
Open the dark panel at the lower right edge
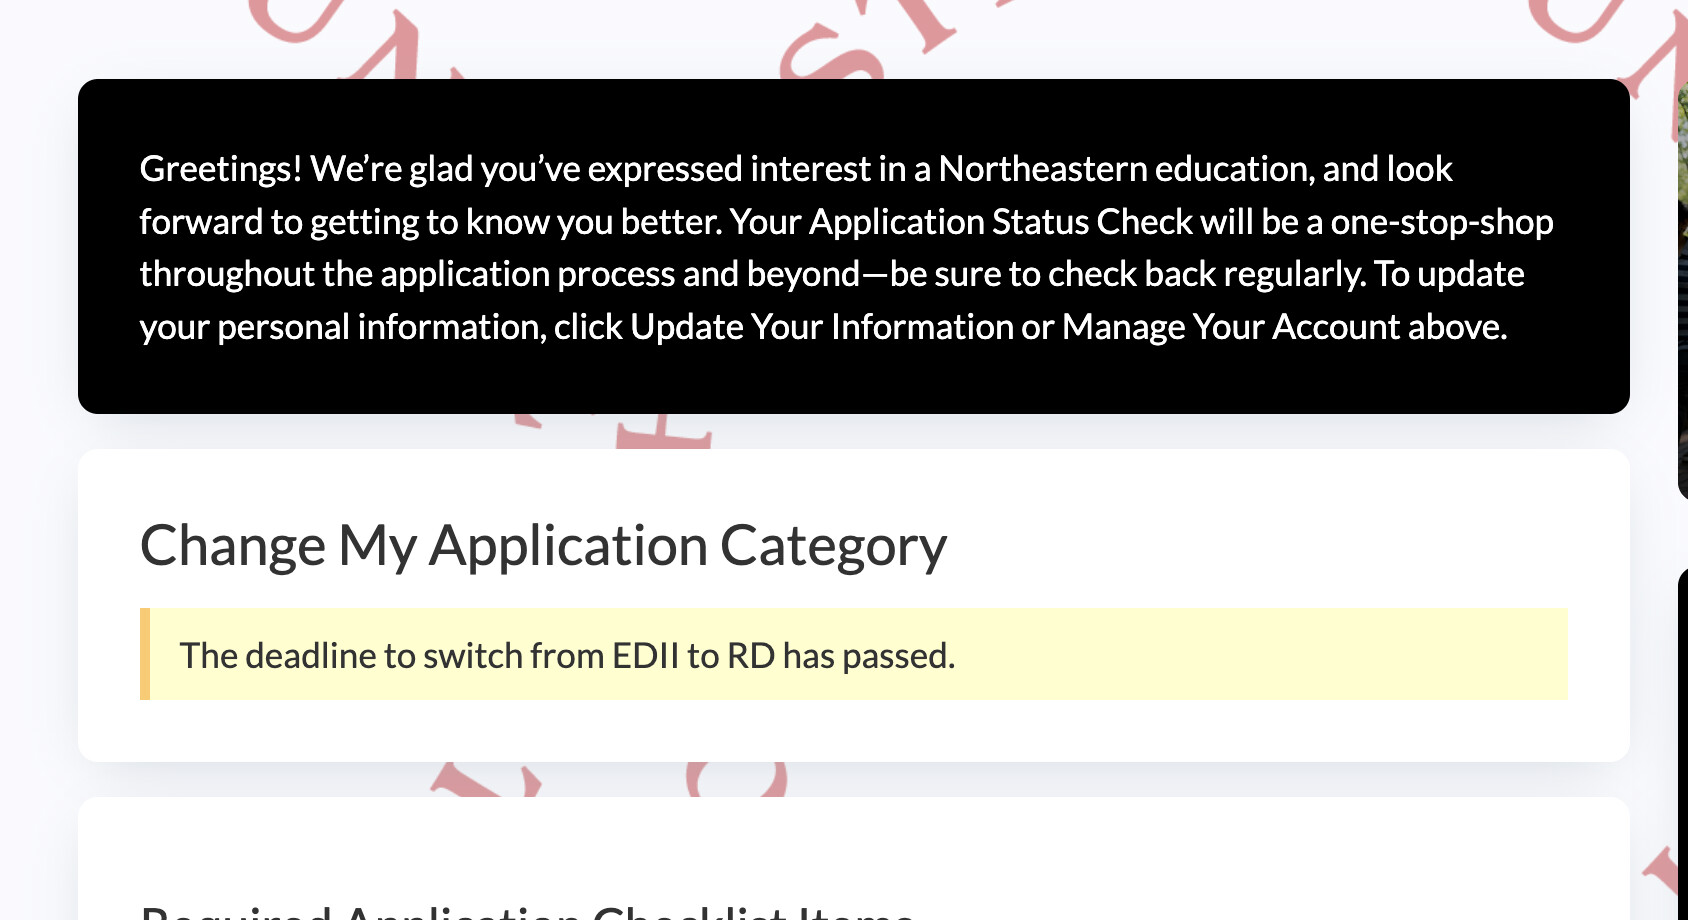[1683, 744]
